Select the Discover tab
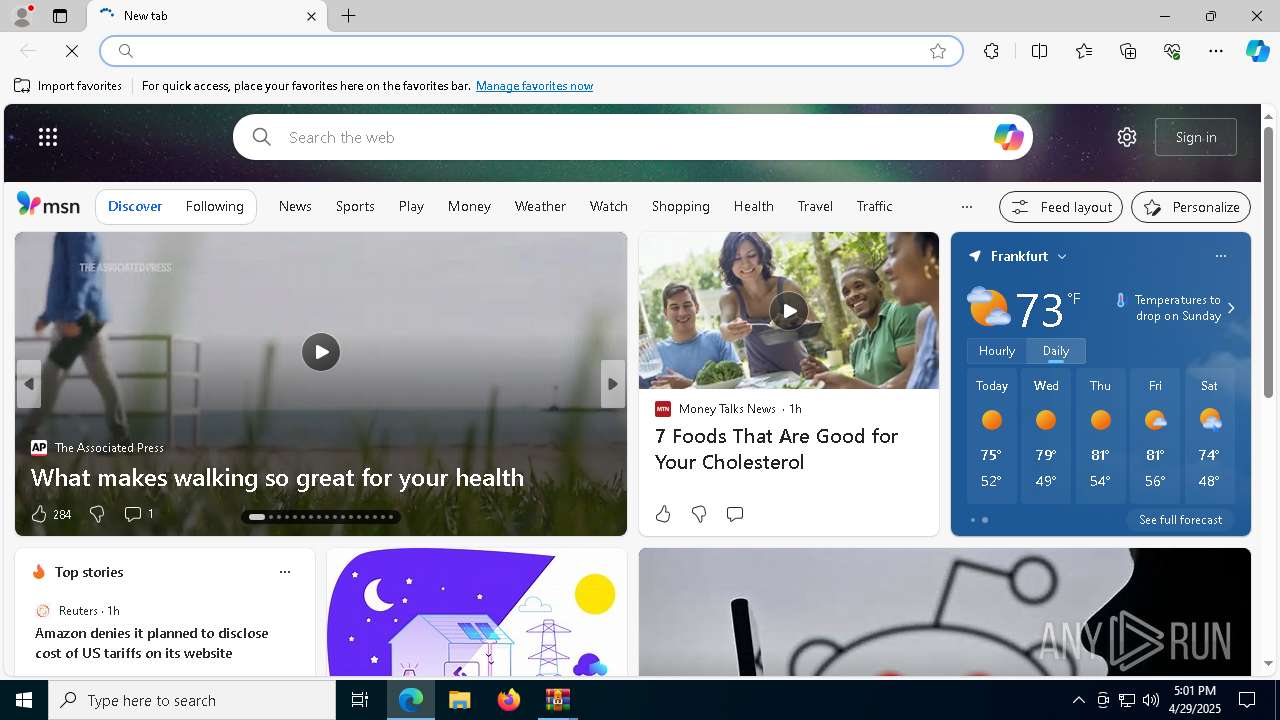Image resolution: width=1280 pixels, height=720 pixels. (x=135, y=206)
